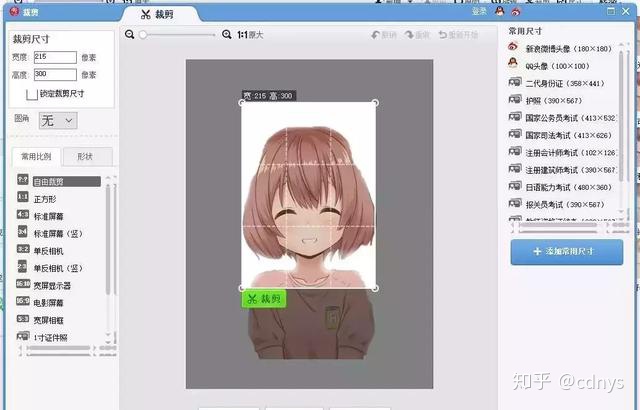Select the 3:4 icon for 标准屏幕（竖）

pyautogui.click(x=23, y=232)
